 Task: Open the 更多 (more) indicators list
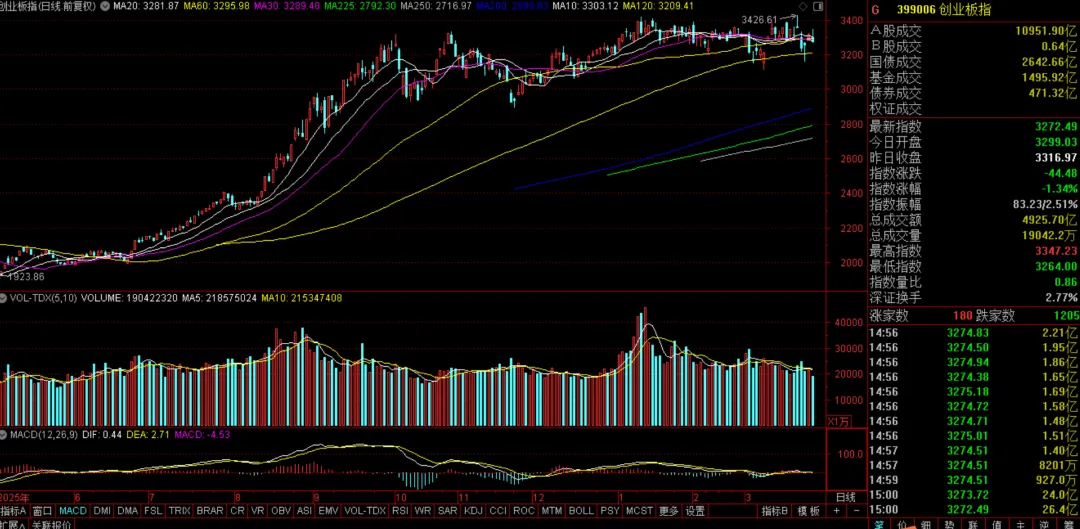click(x=669, y=510)
